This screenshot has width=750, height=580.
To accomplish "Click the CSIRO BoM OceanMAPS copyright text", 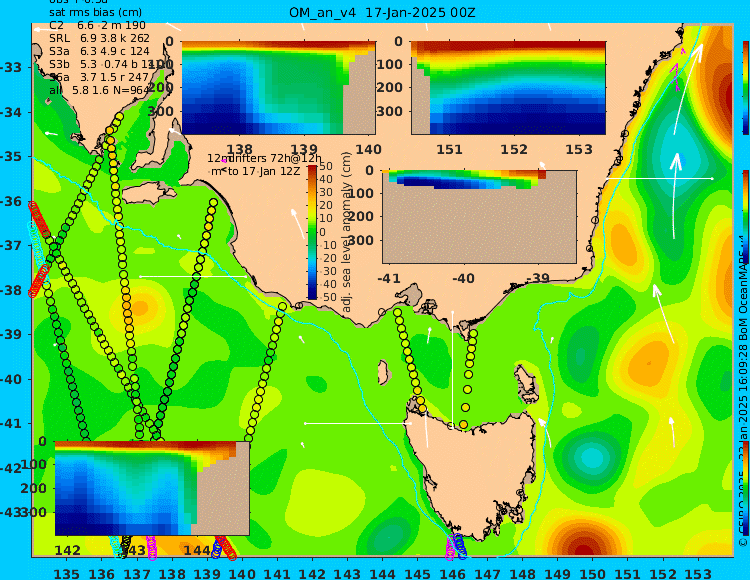I will click(x=742, y=392).
